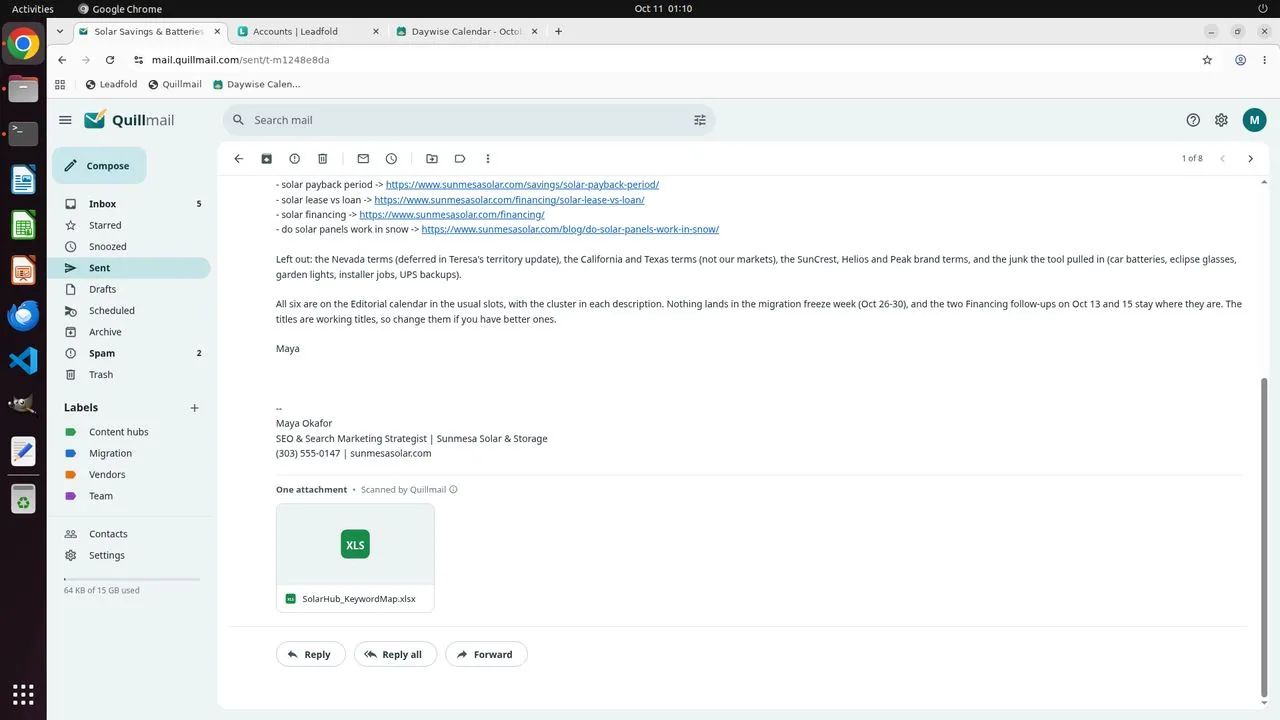1280x720 pixels.
Task: Open the Starred folder
Action: tap(129, 225)
